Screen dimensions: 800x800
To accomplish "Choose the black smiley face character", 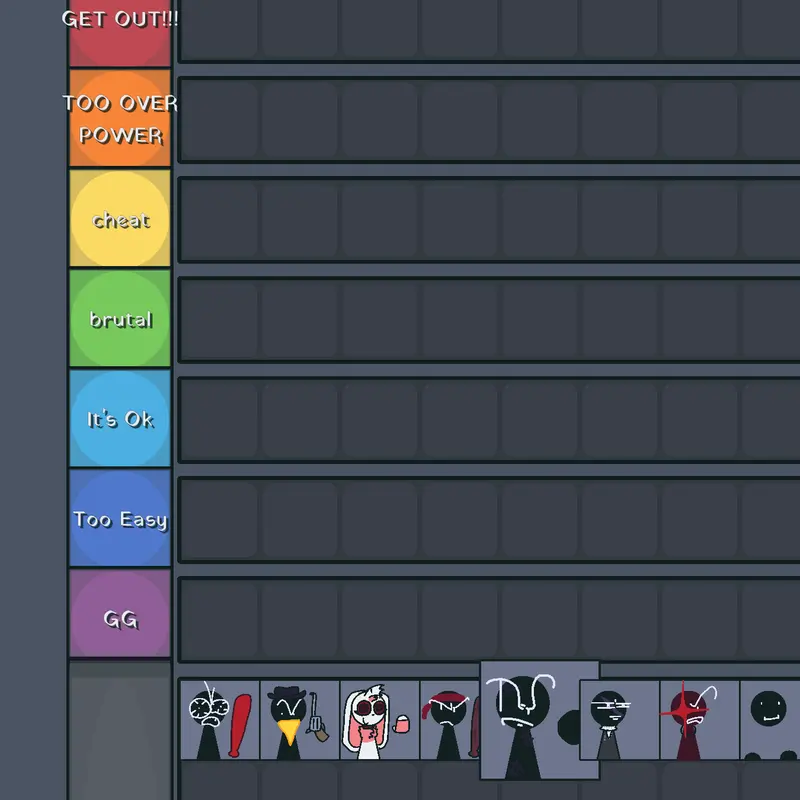I will coord(770,720).
